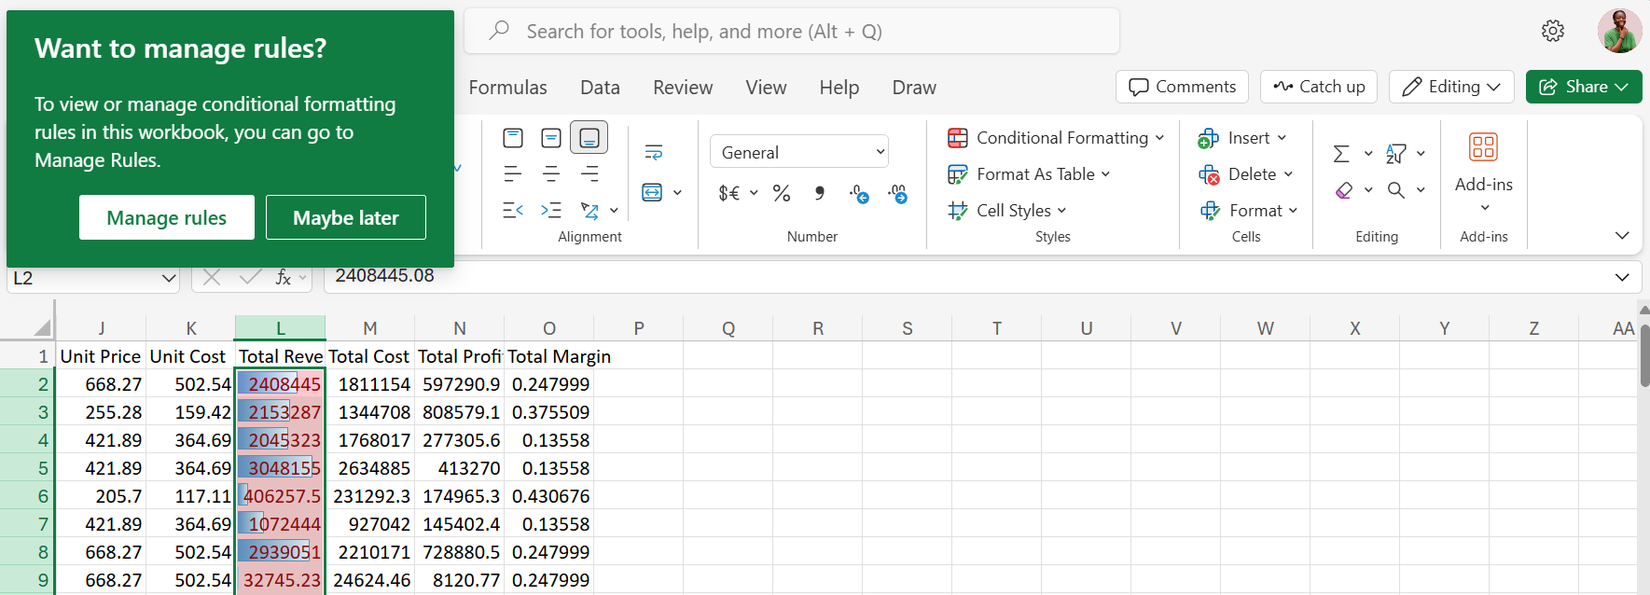Open settings via the gear icon

point(1552,31)
